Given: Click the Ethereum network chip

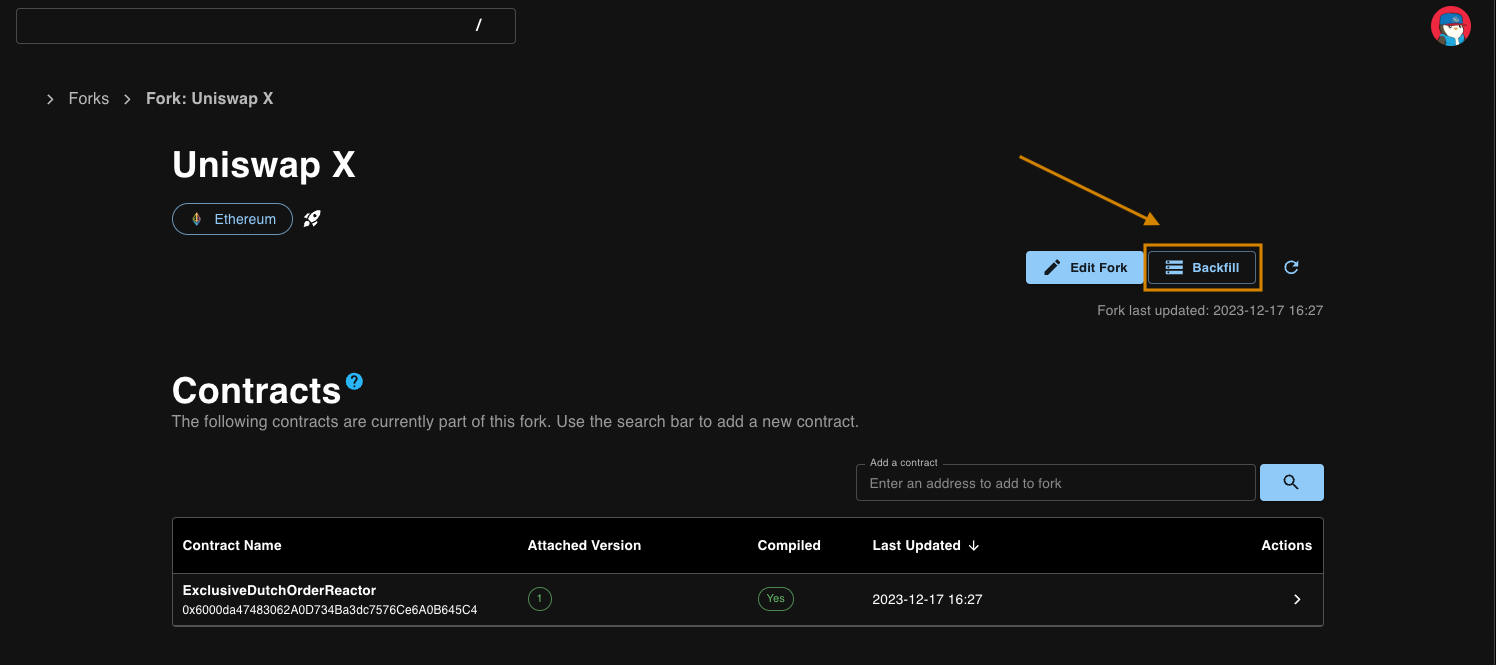Looking at the screenshot, I should [x=232, y=219].
